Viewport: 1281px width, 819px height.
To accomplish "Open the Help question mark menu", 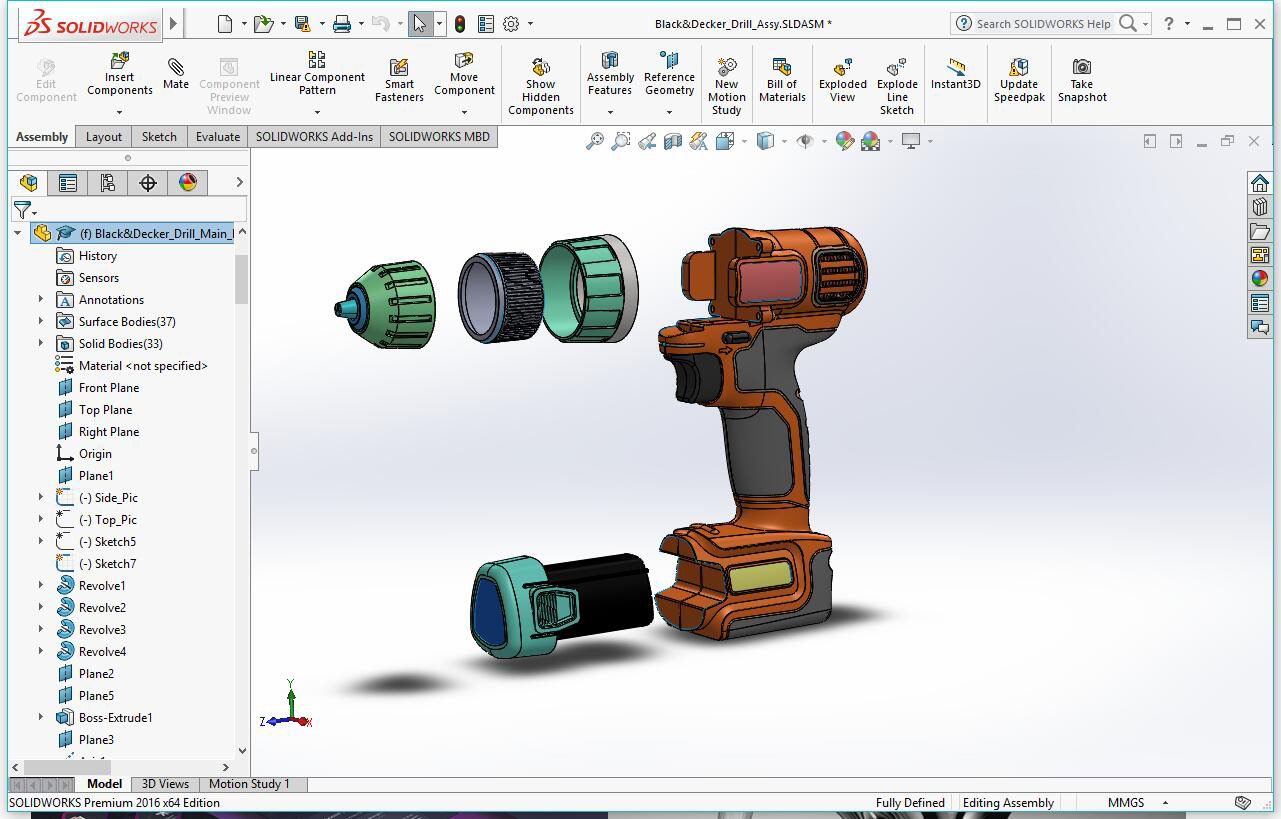I will [1168, 23].
